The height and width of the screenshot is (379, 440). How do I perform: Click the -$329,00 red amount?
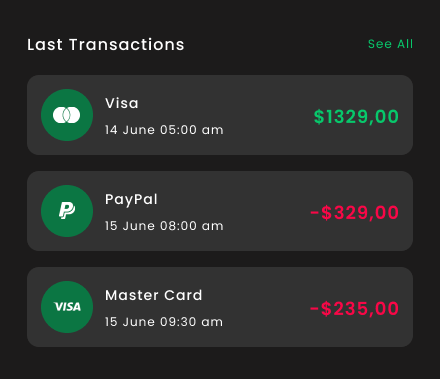pos(354,213)
